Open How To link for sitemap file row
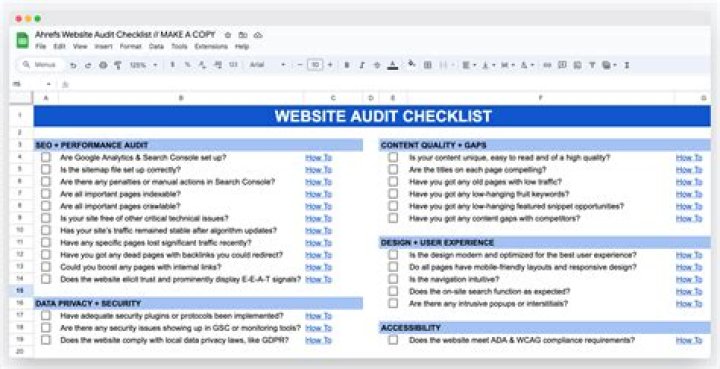 [x=318, y=170]
